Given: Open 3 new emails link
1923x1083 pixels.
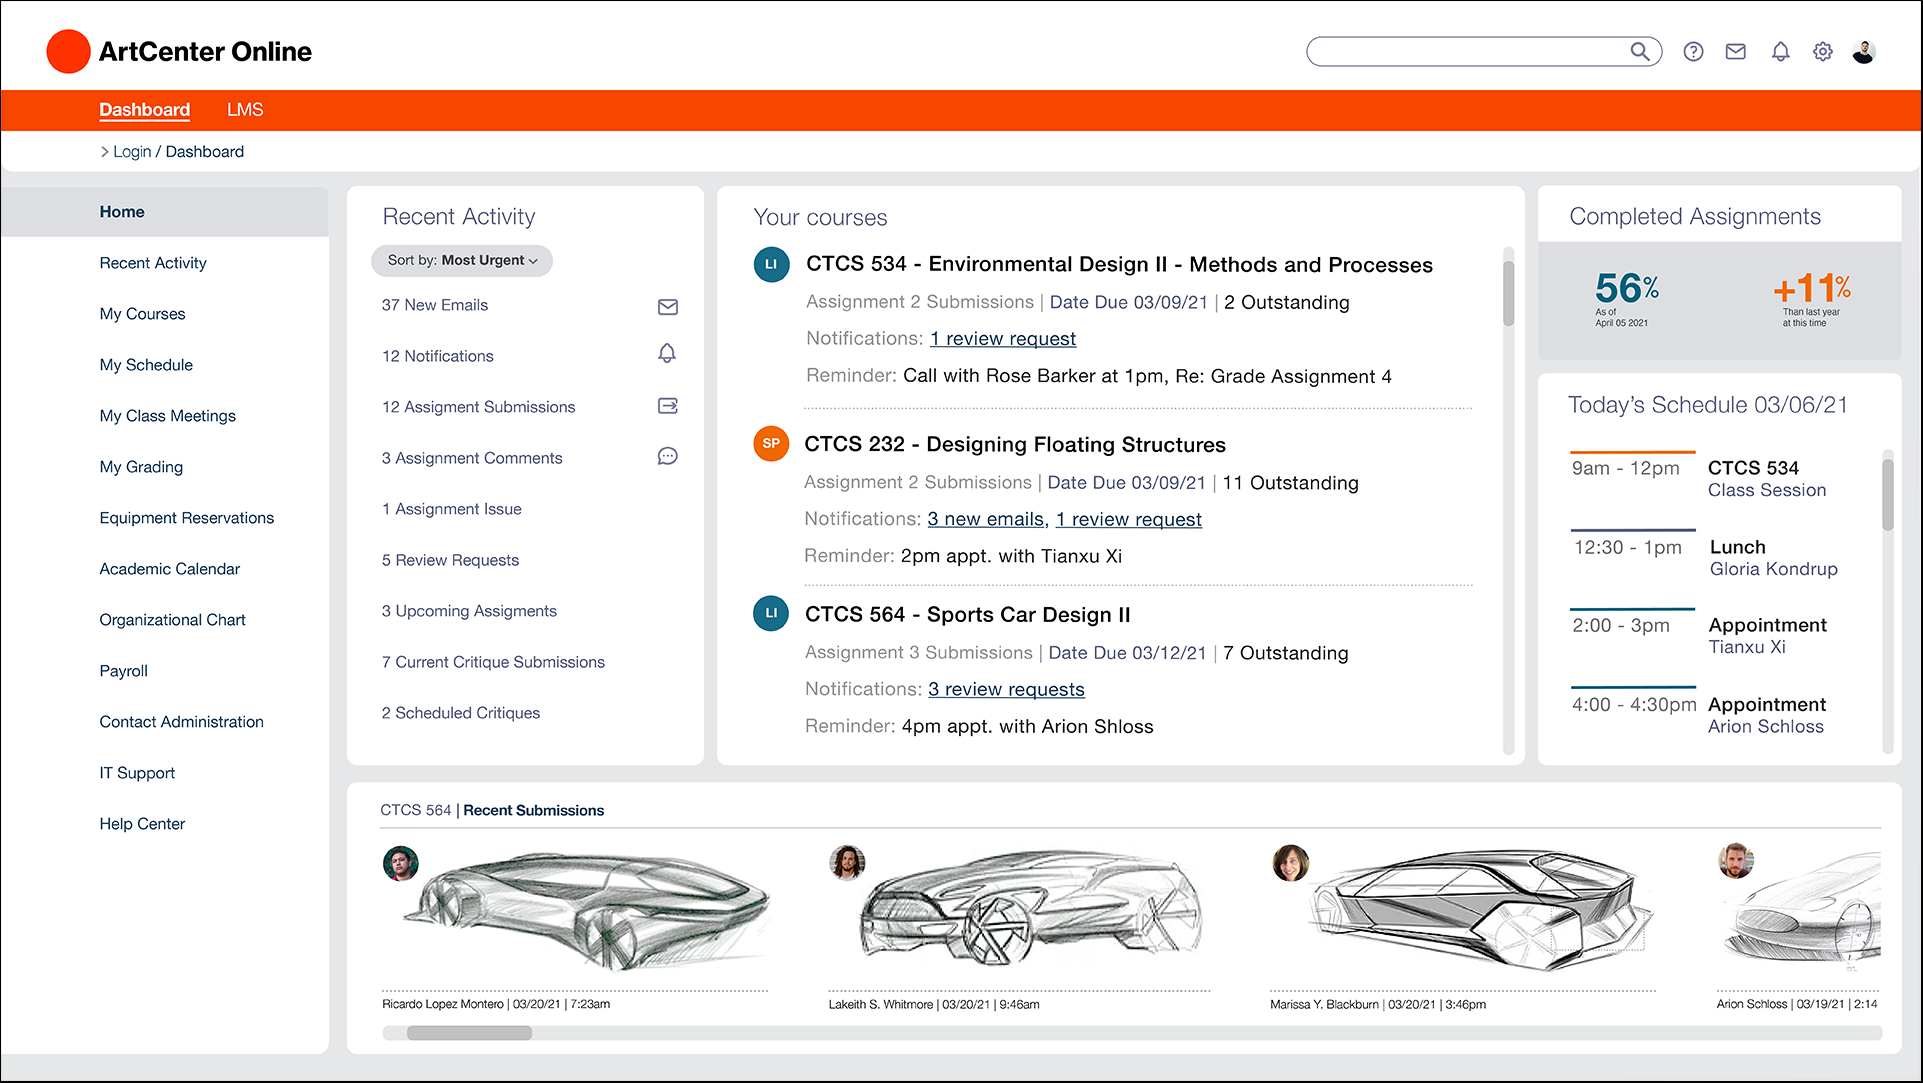Looking at the screenshot, I should click(985, 520).
